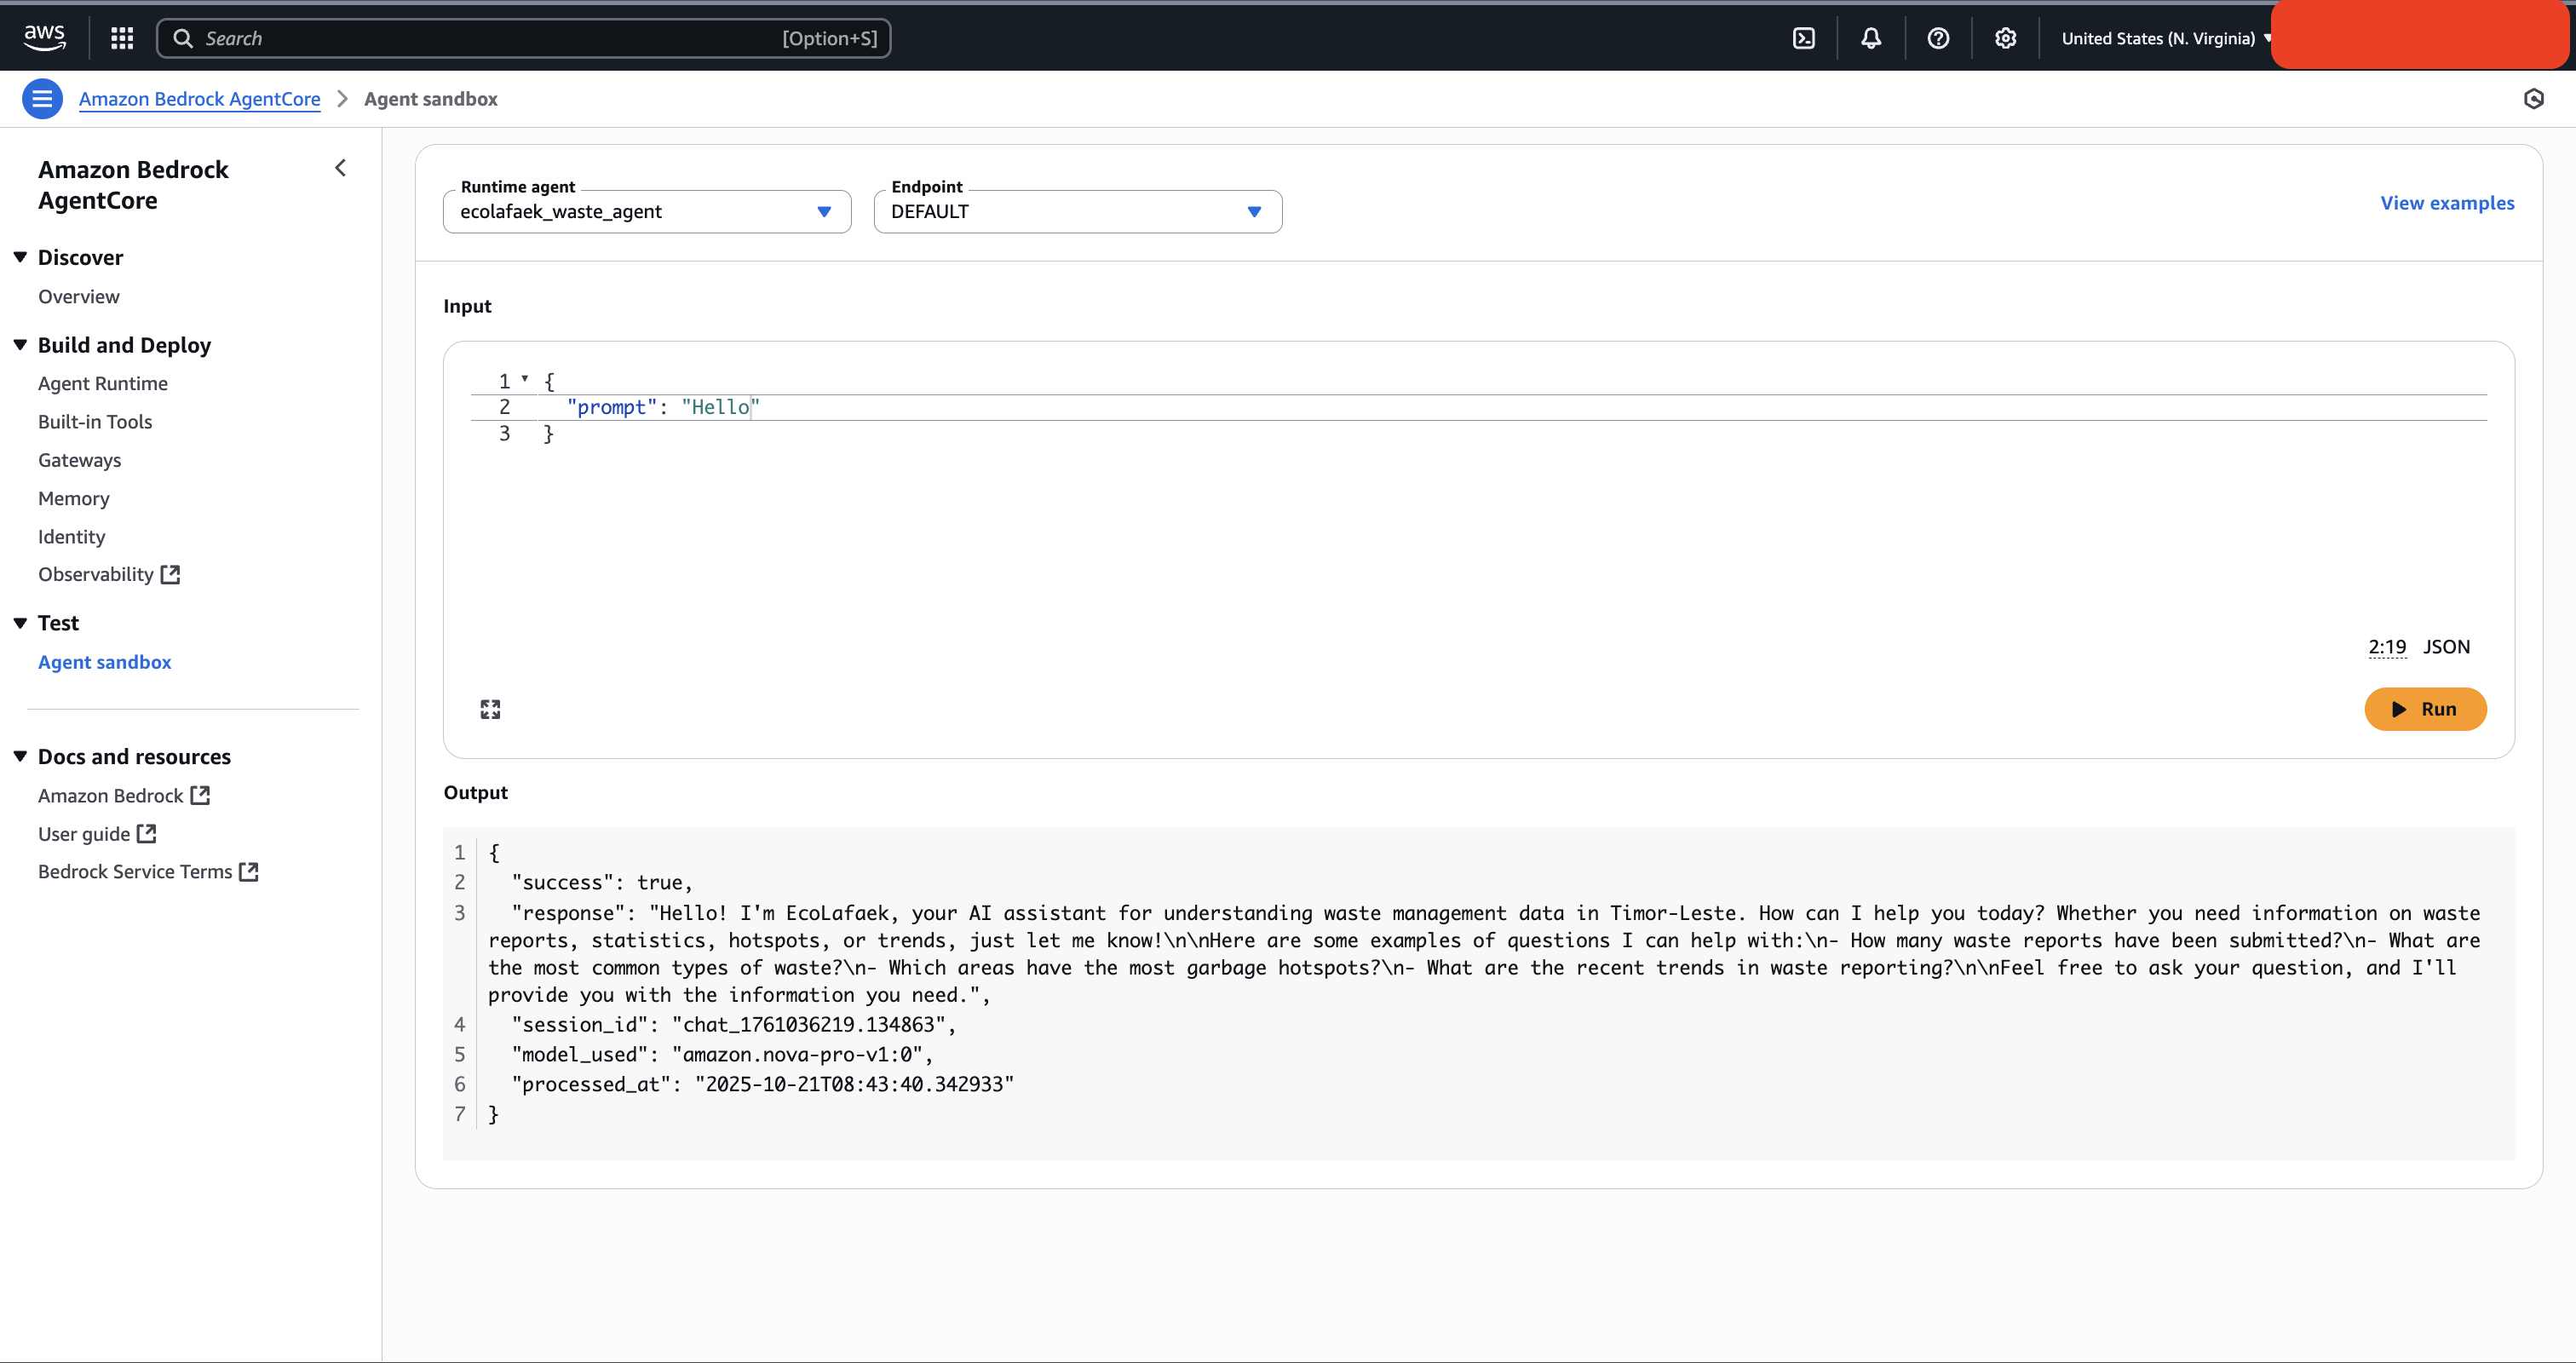Launch CloudShell from the top bar
The height and width of the screenshot is (1363, 2576).
(1803, 38)
